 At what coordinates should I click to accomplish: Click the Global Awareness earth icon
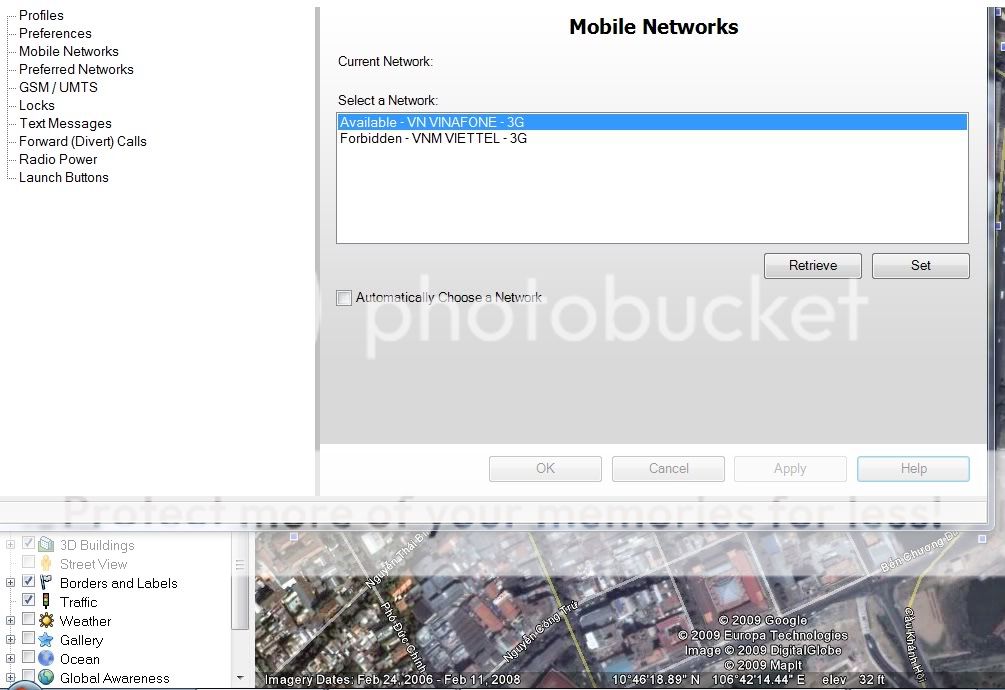46,678
